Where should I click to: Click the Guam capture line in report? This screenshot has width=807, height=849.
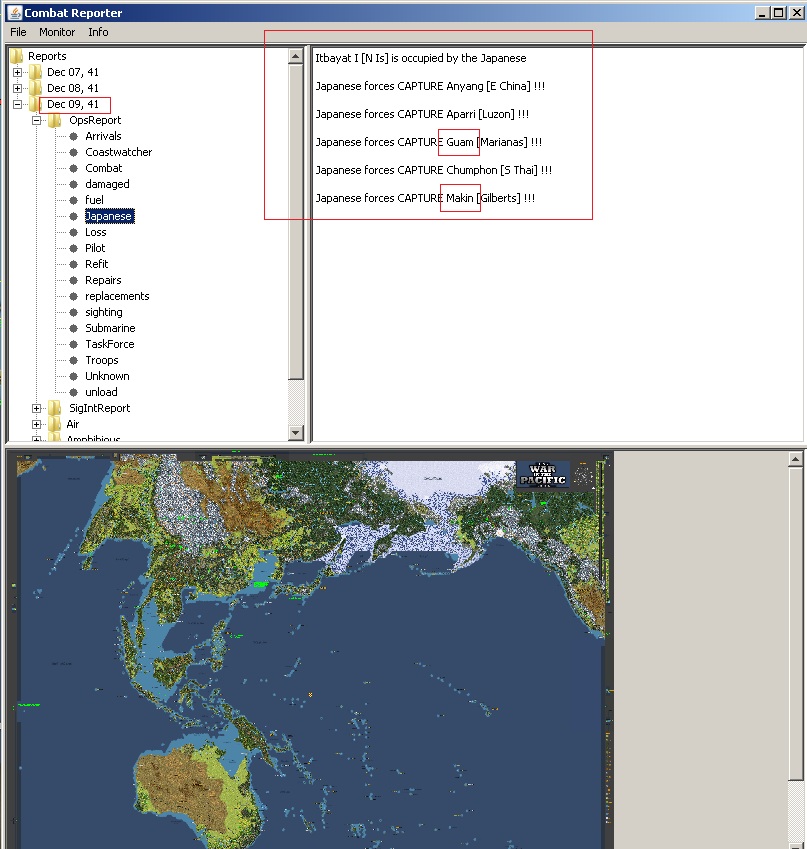(x=428, y=142)
